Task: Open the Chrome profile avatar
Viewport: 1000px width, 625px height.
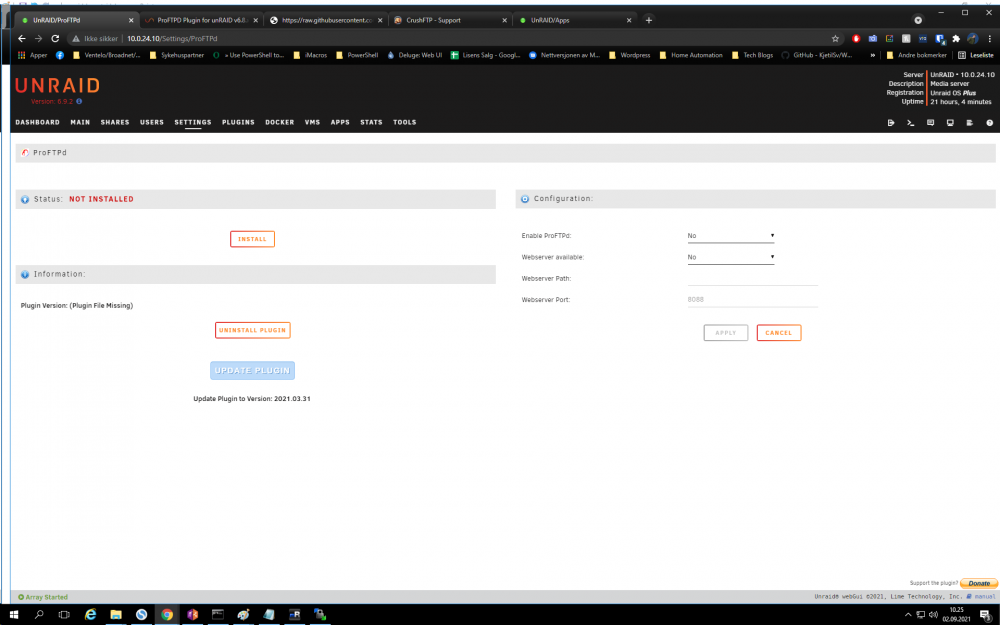Action: (x=973, y=38)
